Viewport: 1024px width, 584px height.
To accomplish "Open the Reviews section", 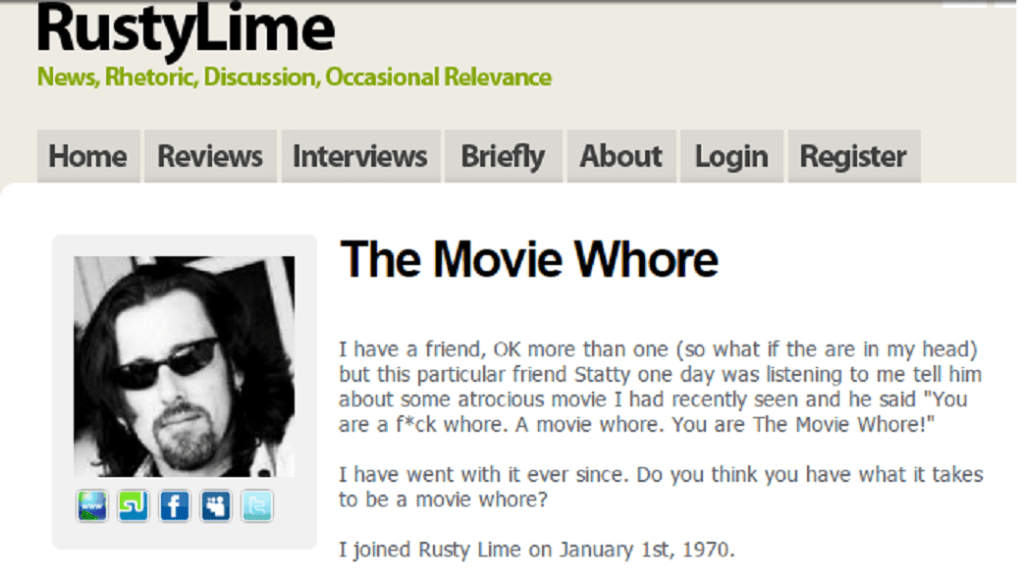I will click(210, 157).
